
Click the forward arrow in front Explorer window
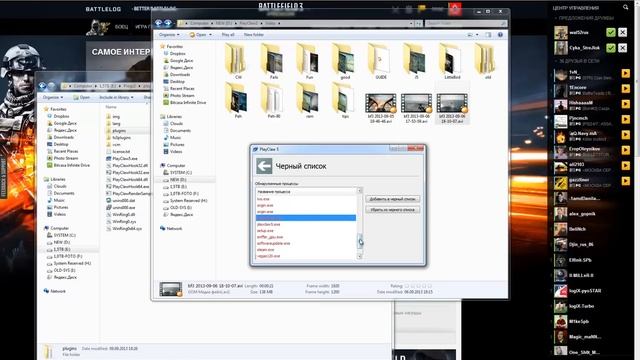168,23
